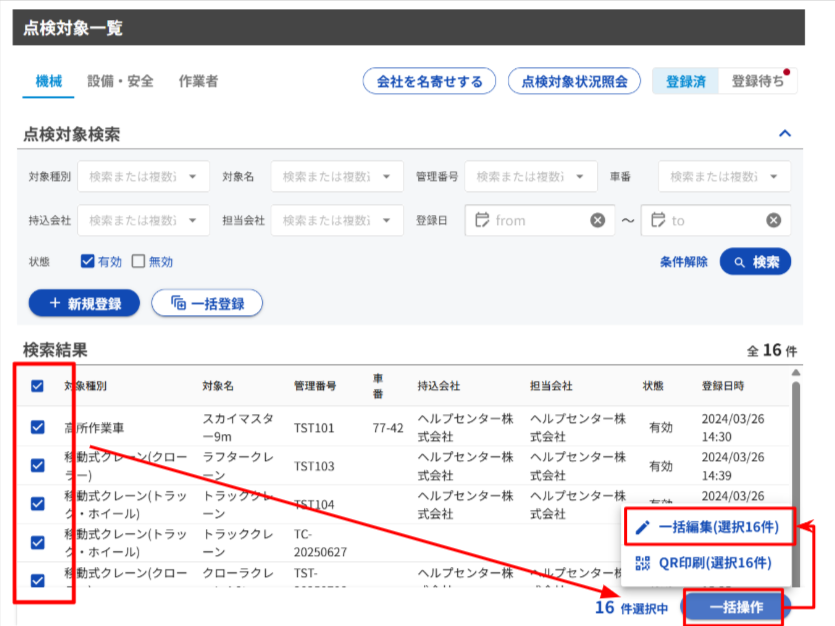Image resolution: width=835 pixels, height=626 pixels.
Task: Switch to 登録待ち toggle
Action: (x=757, y=82)
